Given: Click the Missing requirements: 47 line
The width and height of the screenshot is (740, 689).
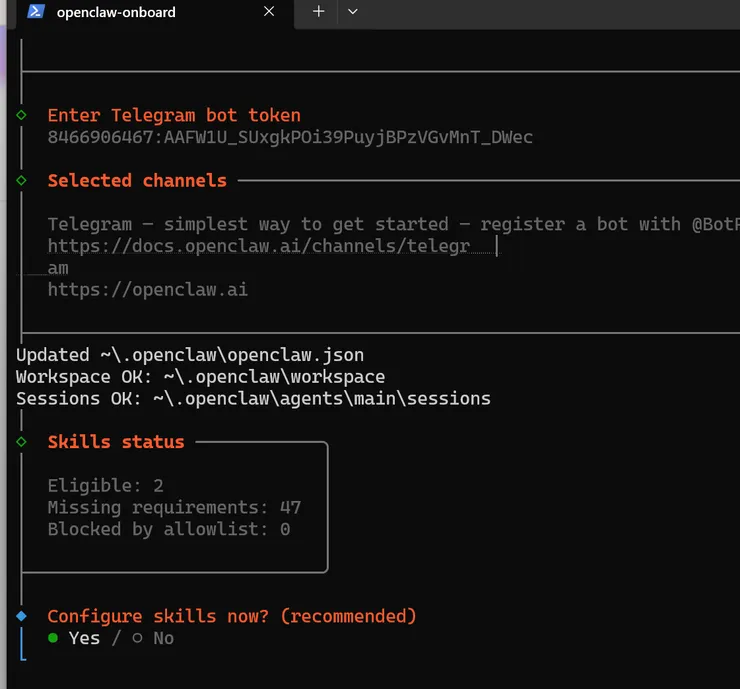Looking at the screenshot, I should [x=174, y=508].
